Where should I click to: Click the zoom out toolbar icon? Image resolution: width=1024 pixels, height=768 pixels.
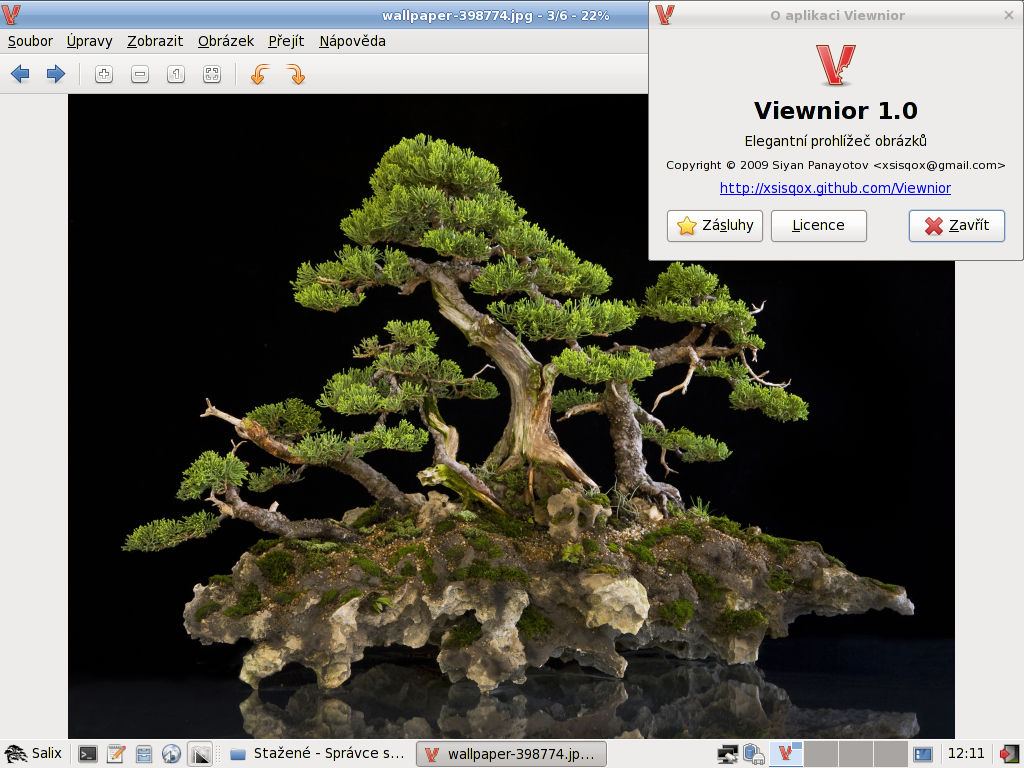[140, 74]
